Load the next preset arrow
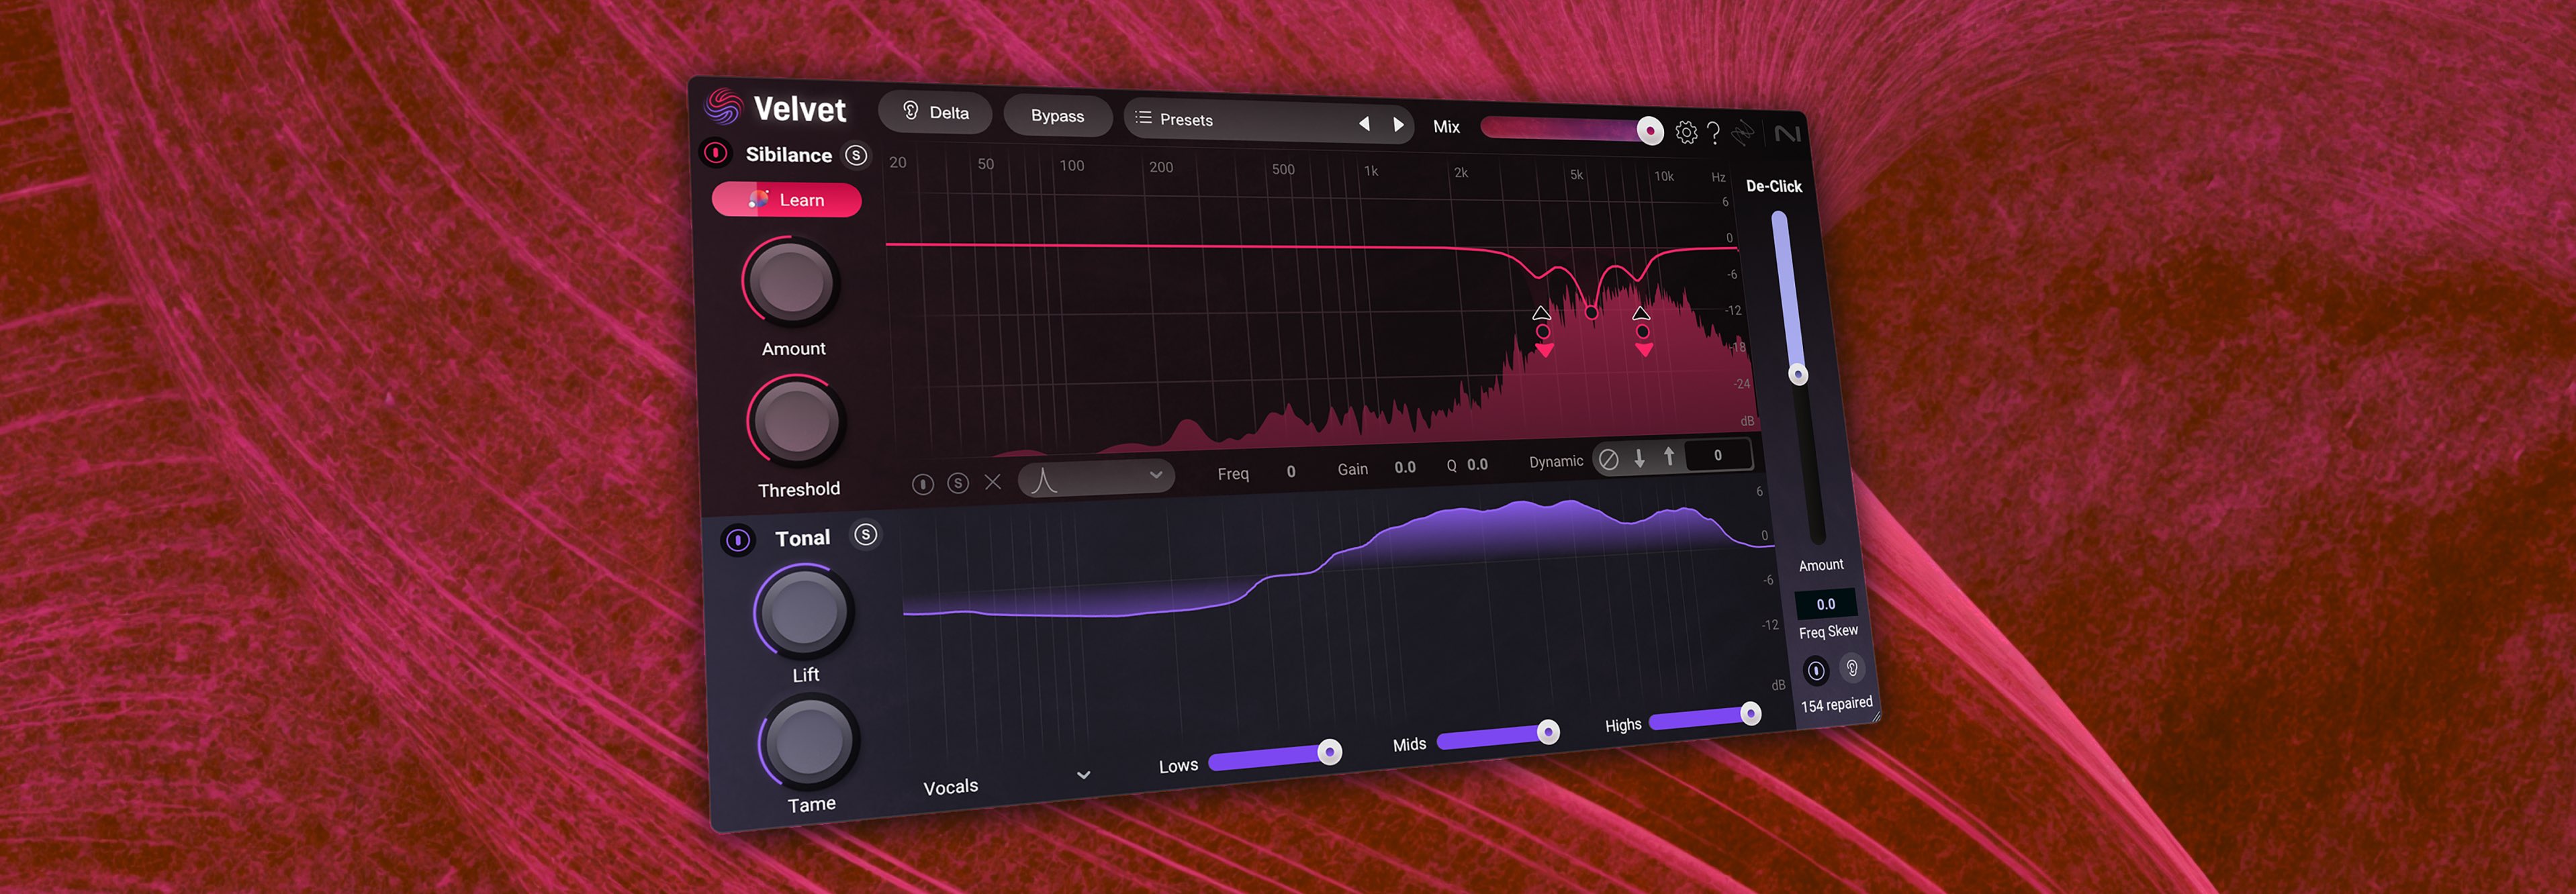This screenshot has width=2576, height=894. pyautogui.click(x=1398, y=125)
